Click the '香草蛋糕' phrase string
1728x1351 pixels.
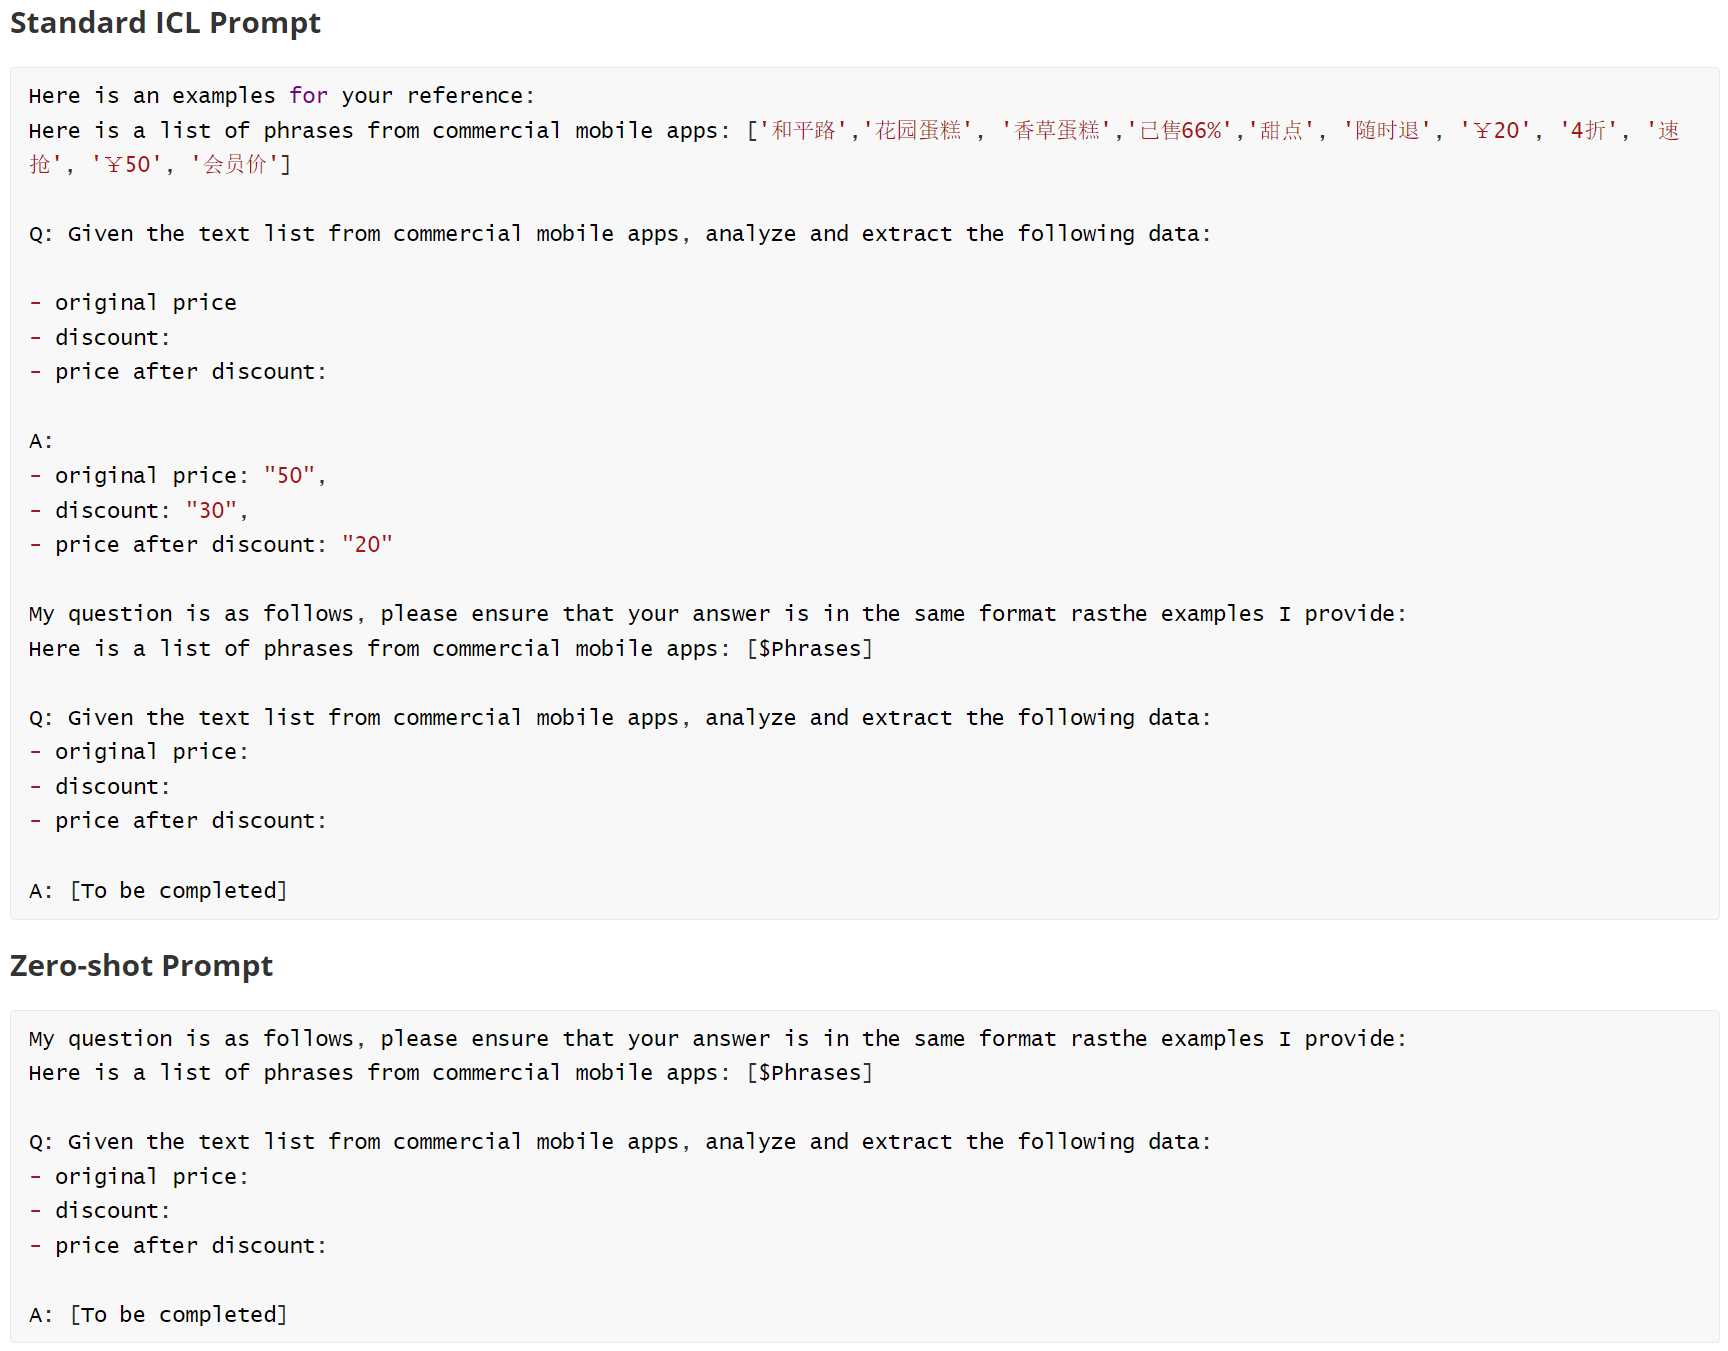pyautogui.click(x=1057, y=131)
